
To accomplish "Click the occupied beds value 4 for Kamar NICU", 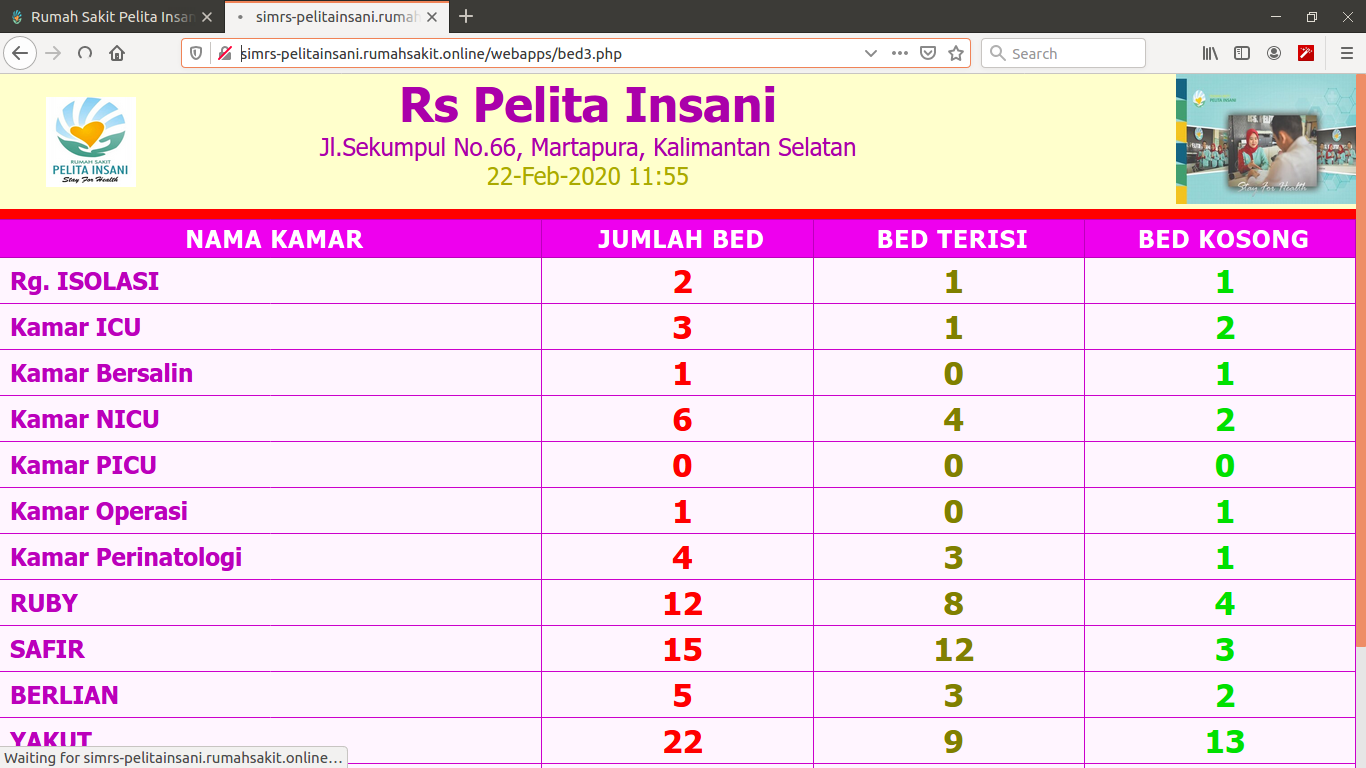I will pos(953,420).
